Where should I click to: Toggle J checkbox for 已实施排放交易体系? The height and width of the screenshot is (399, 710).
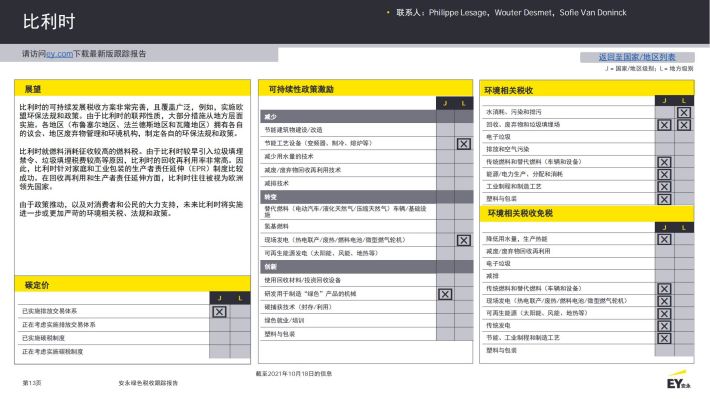(x=219, y=312)
